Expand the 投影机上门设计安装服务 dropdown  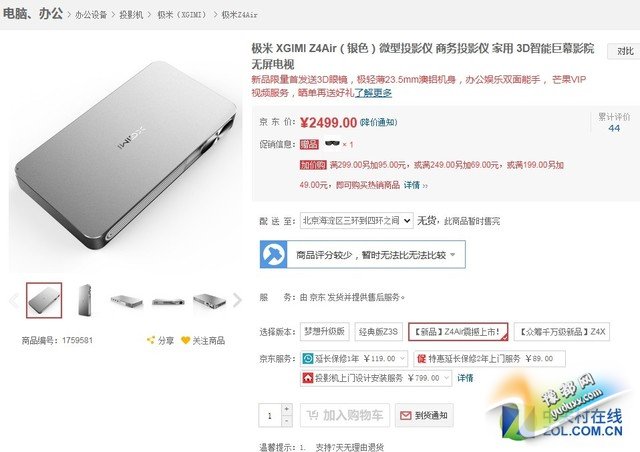coord(376,378)
